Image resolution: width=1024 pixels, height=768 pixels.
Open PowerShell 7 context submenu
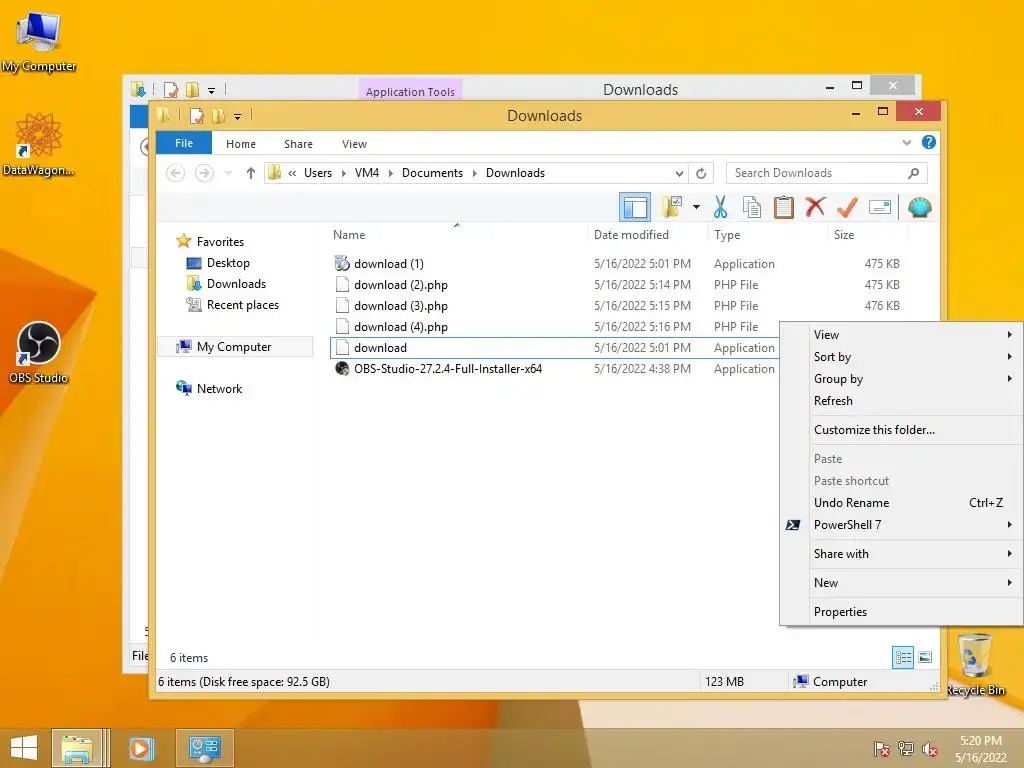[902, 525]
